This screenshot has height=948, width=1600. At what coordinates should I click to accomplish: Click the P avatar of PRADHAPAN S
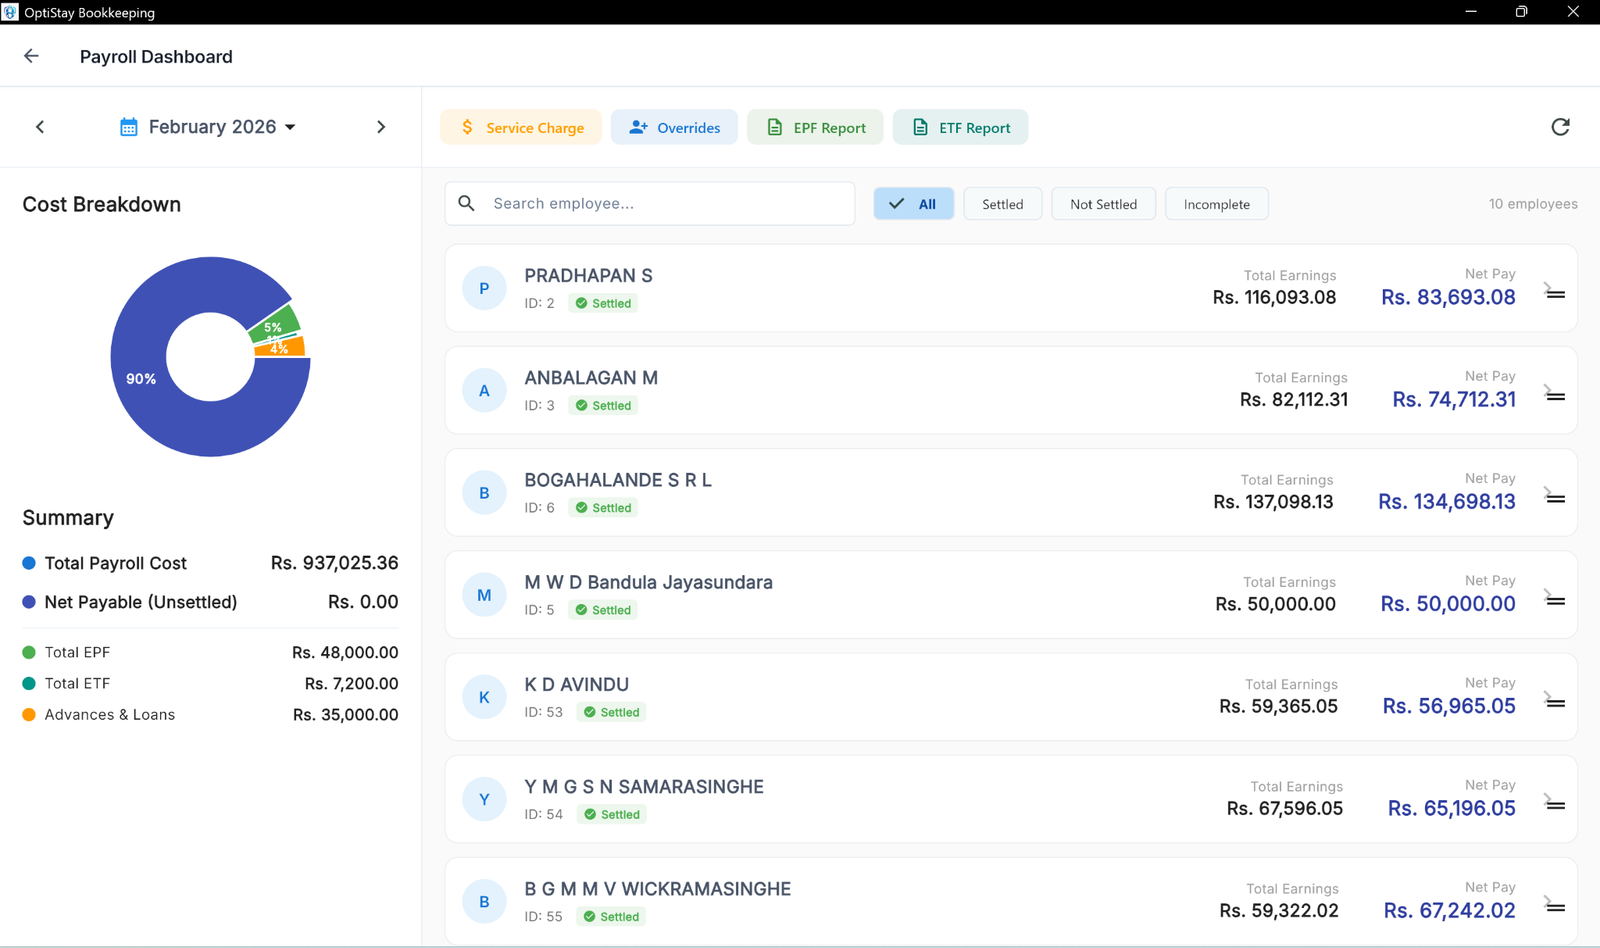click(x=484, y=288)
